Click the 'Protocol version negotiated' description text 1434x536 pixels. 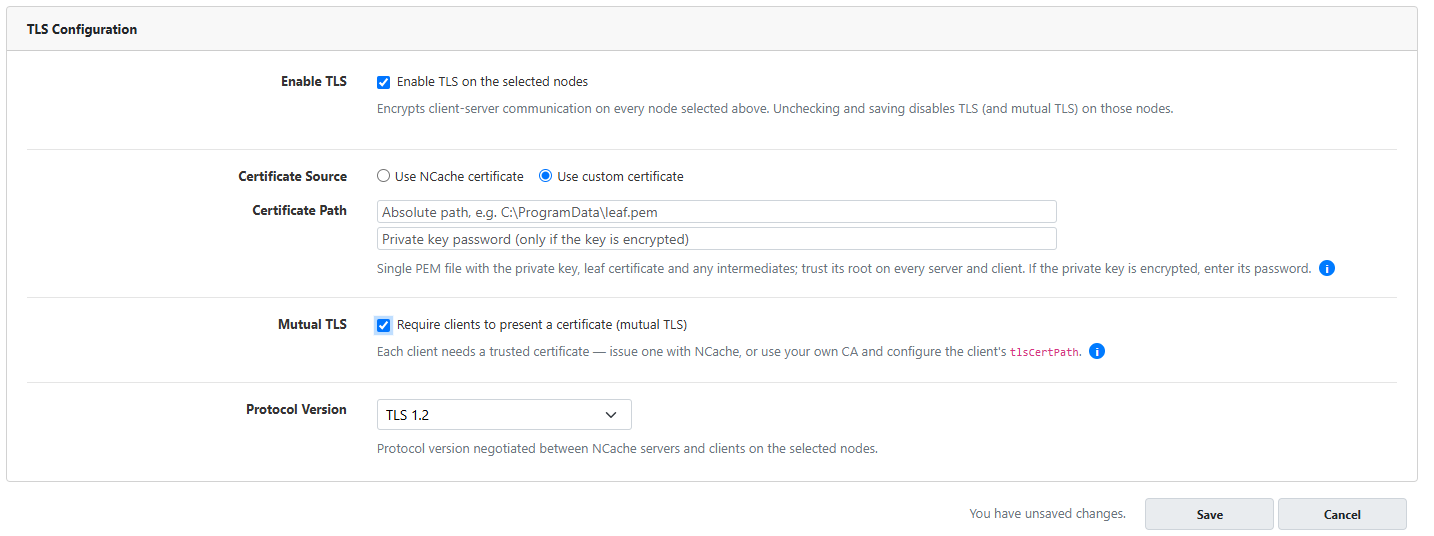click(x=627, y=449)
